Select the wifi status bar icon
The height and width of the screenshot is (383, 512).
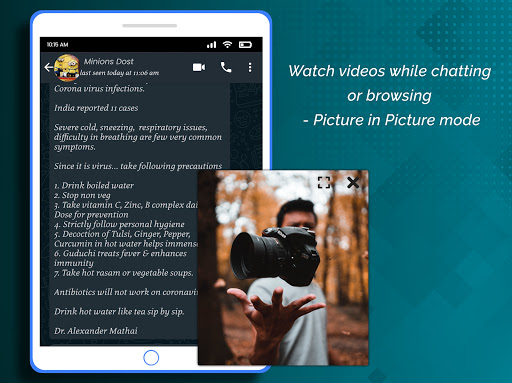(227, 44)
